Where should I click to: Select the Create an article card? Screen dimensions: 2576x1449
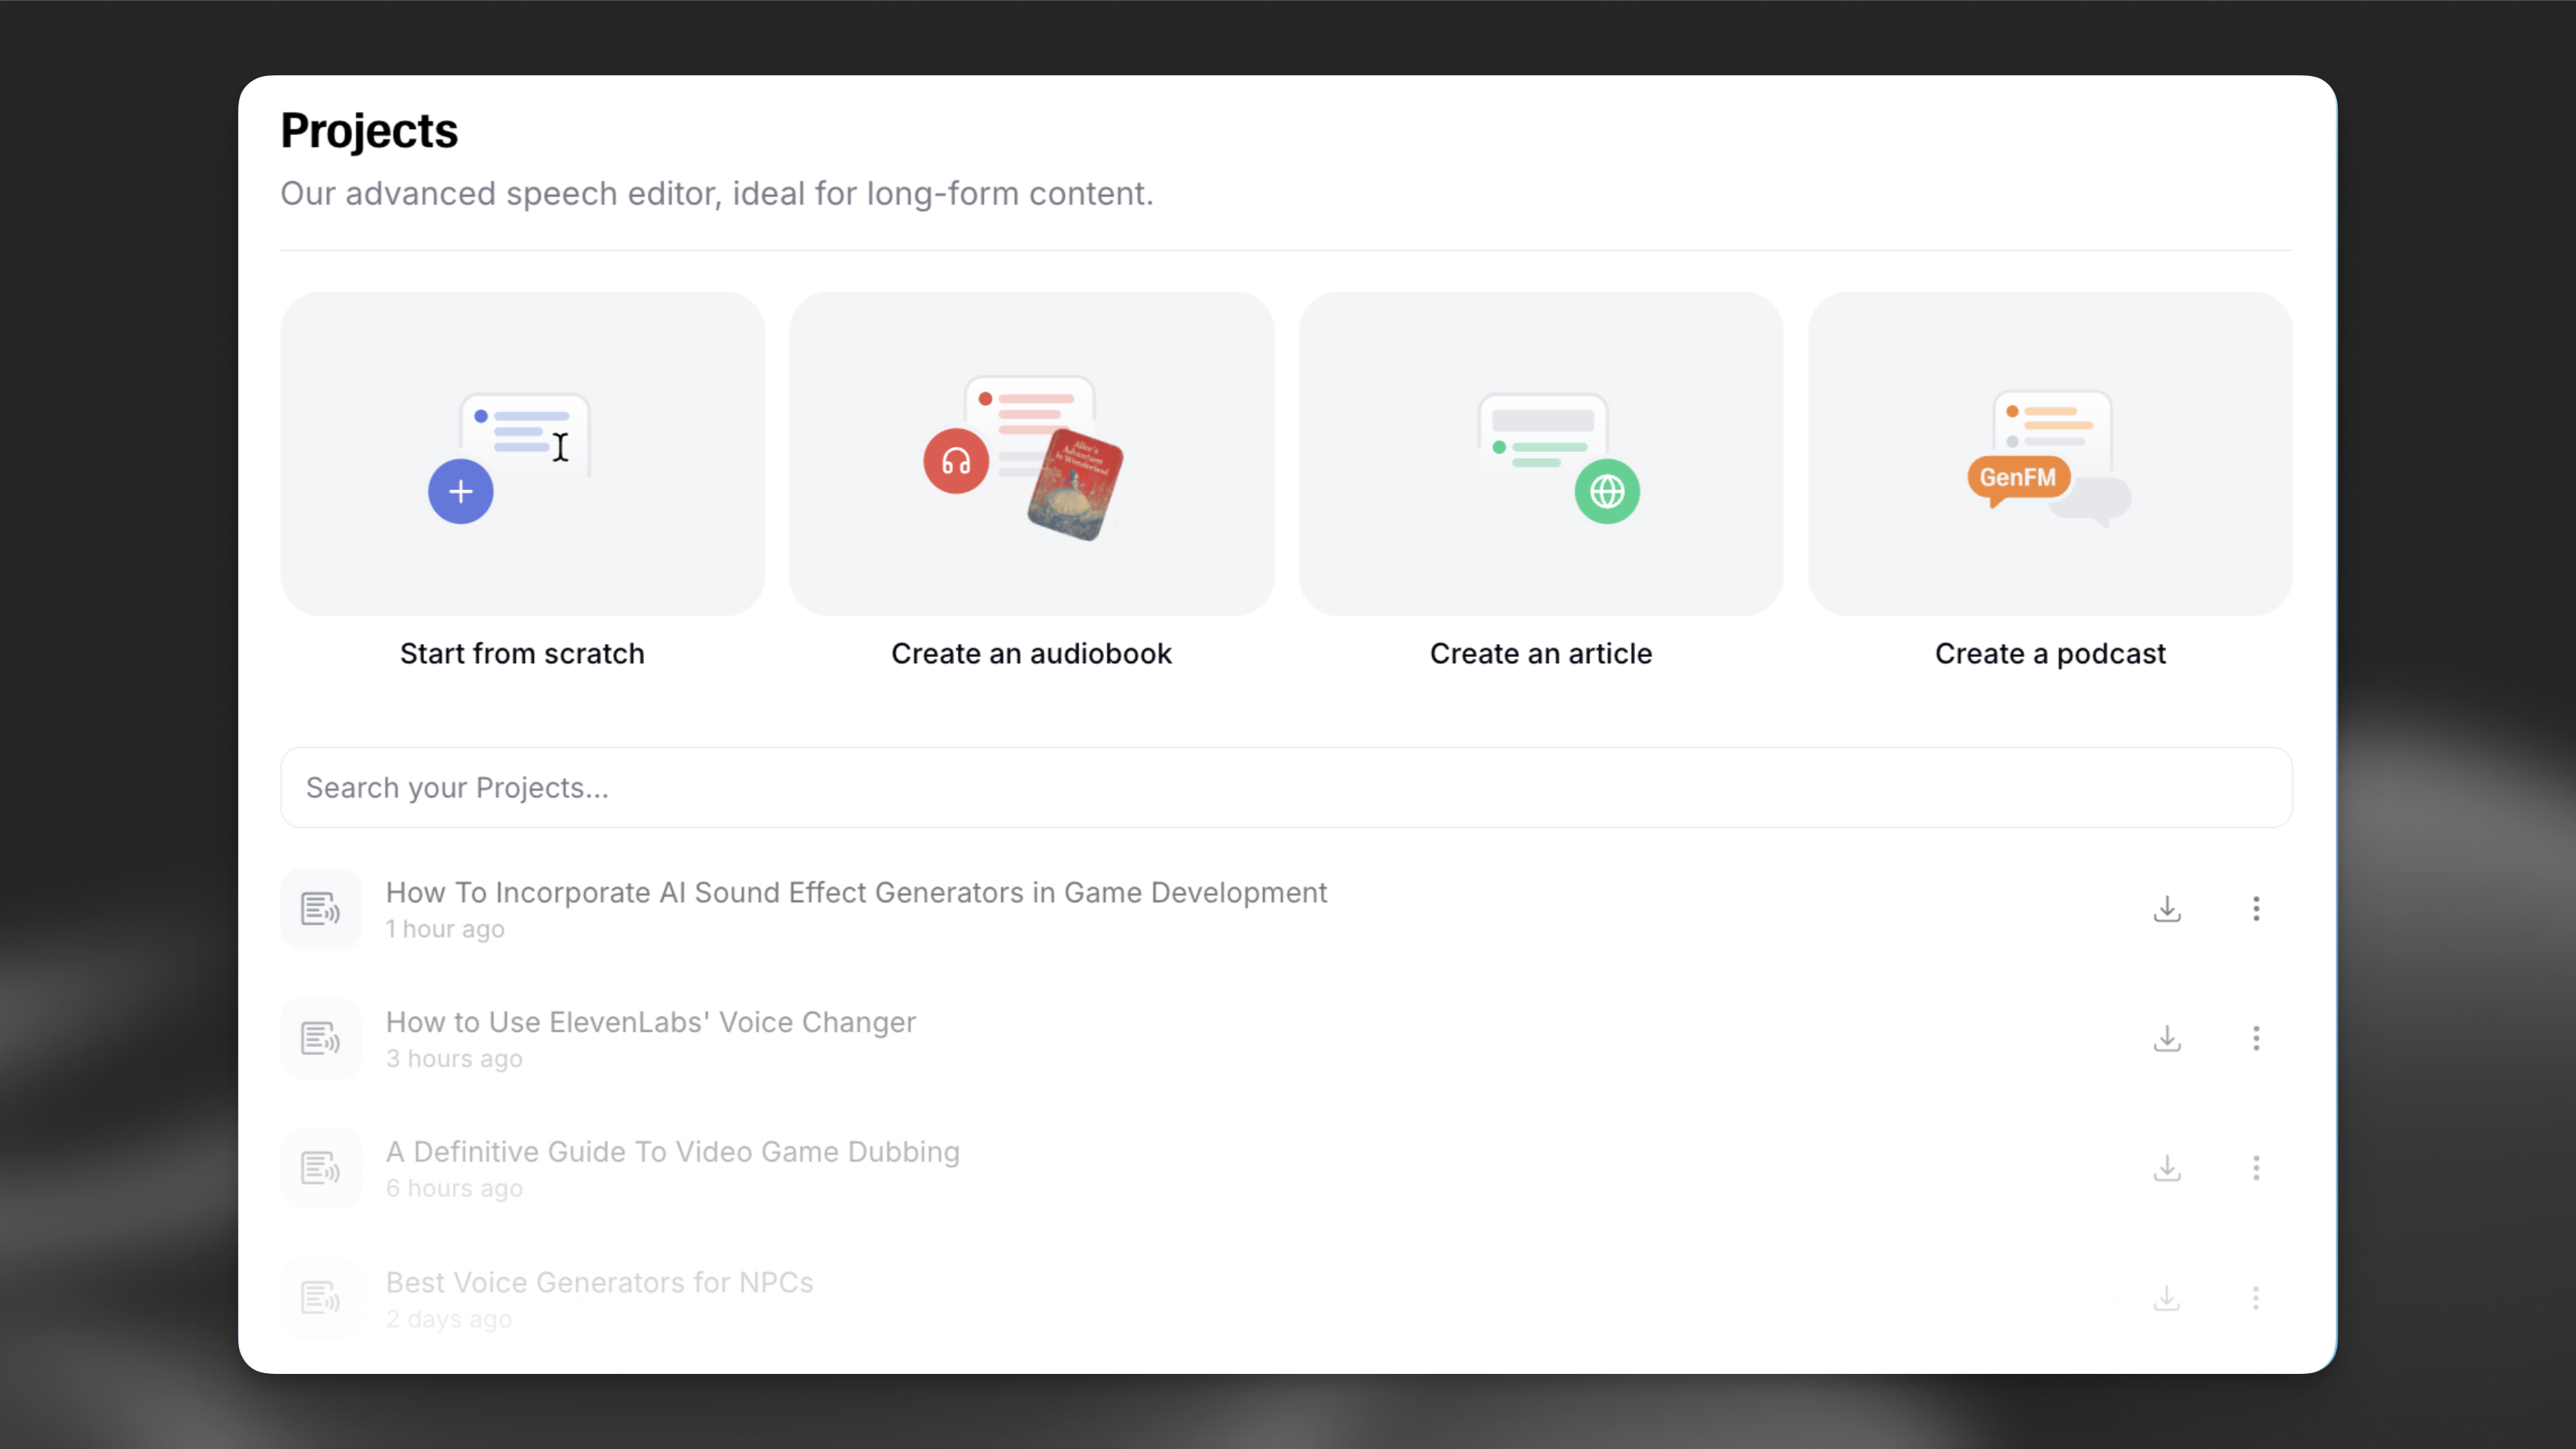click(1540, 455)
